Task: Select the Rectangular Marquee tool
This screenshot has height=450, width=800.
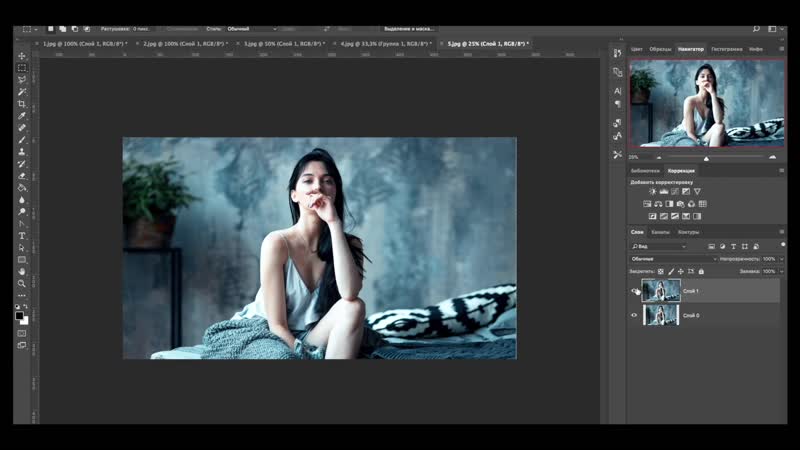Action: pyautogui.click(x=21, y=68)
